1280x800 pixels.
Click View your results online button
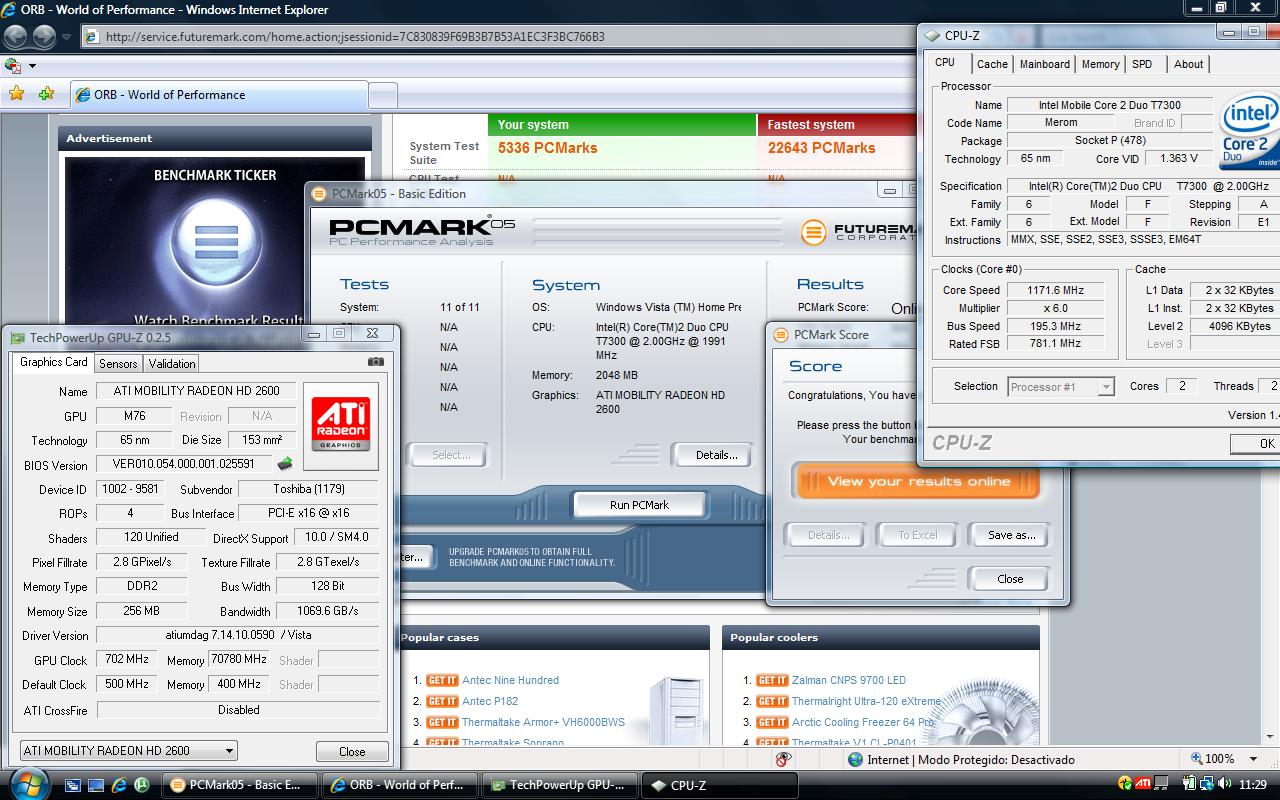coord(918,482)
